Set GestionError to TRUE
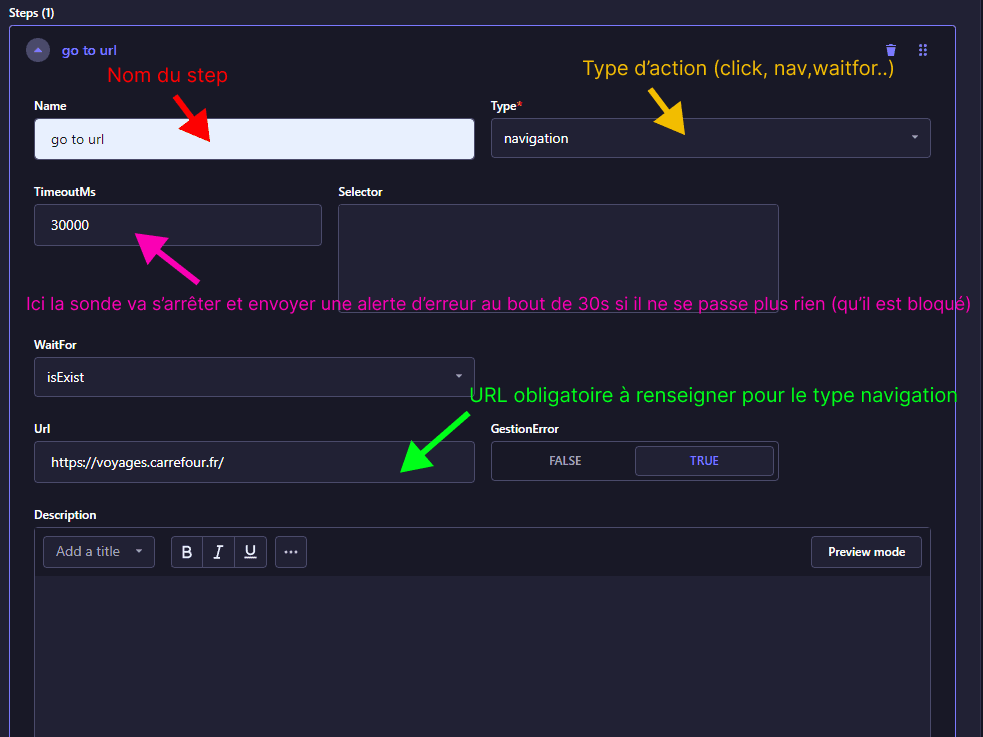The width and height of the screenshot is (983, 737). point(704,461)
